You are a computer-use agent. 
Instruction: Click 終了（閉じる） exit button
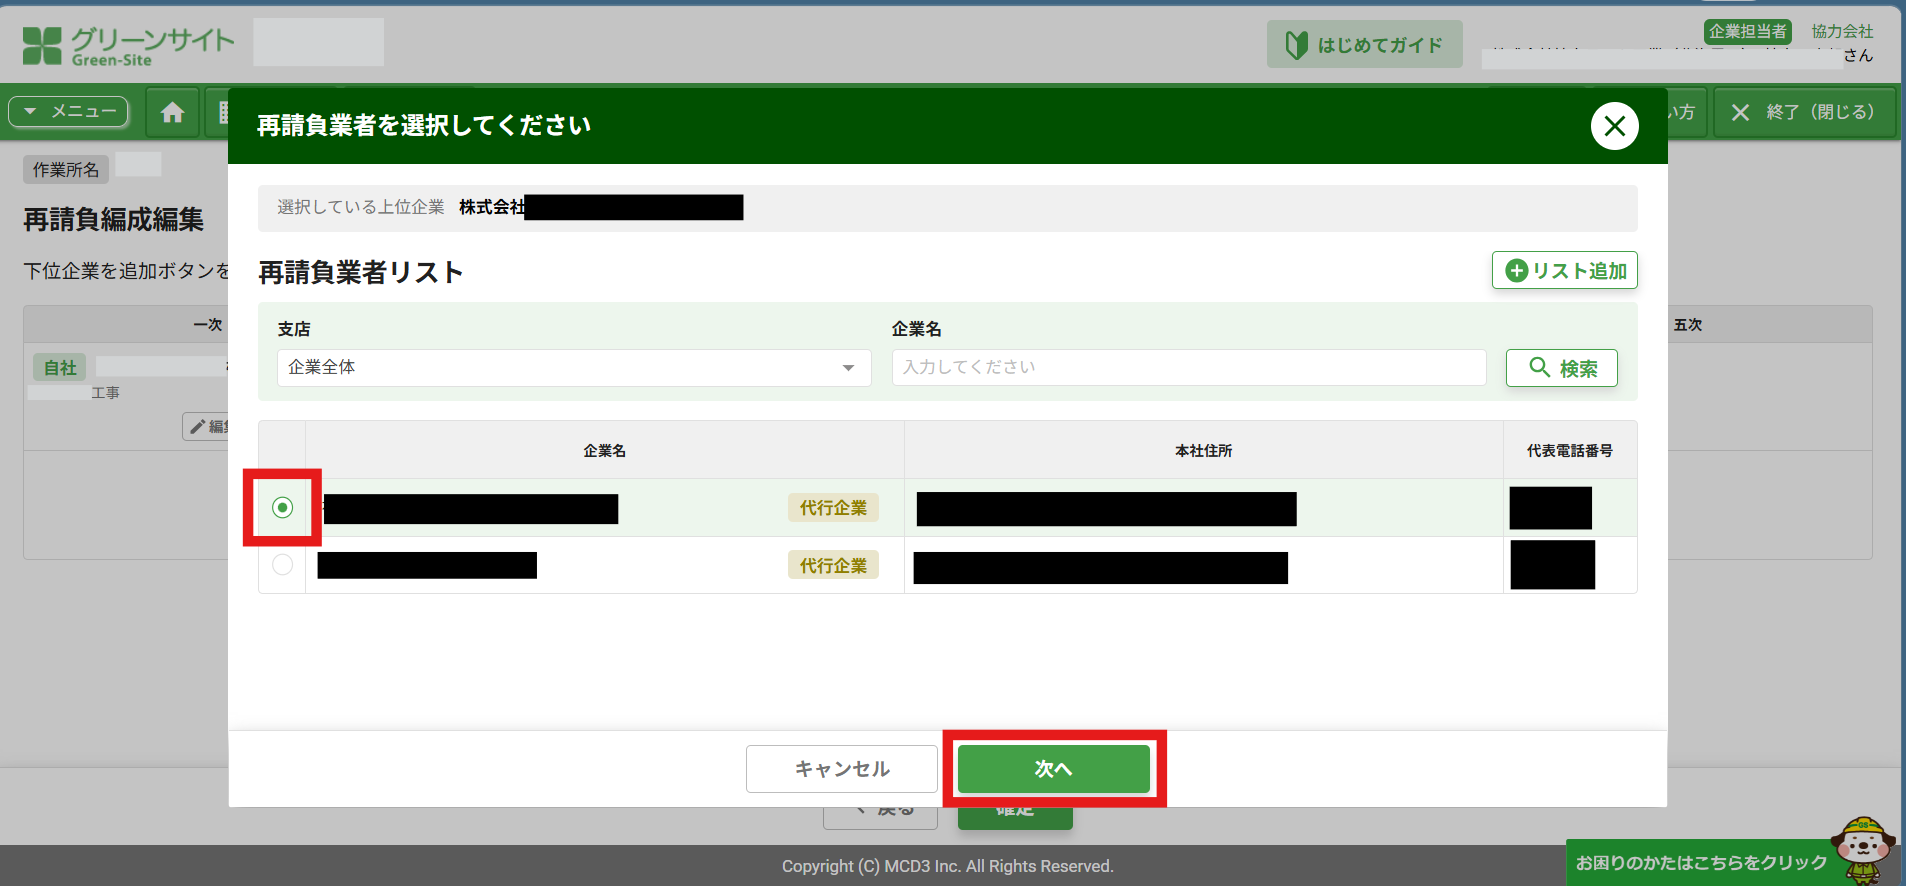1805,112
